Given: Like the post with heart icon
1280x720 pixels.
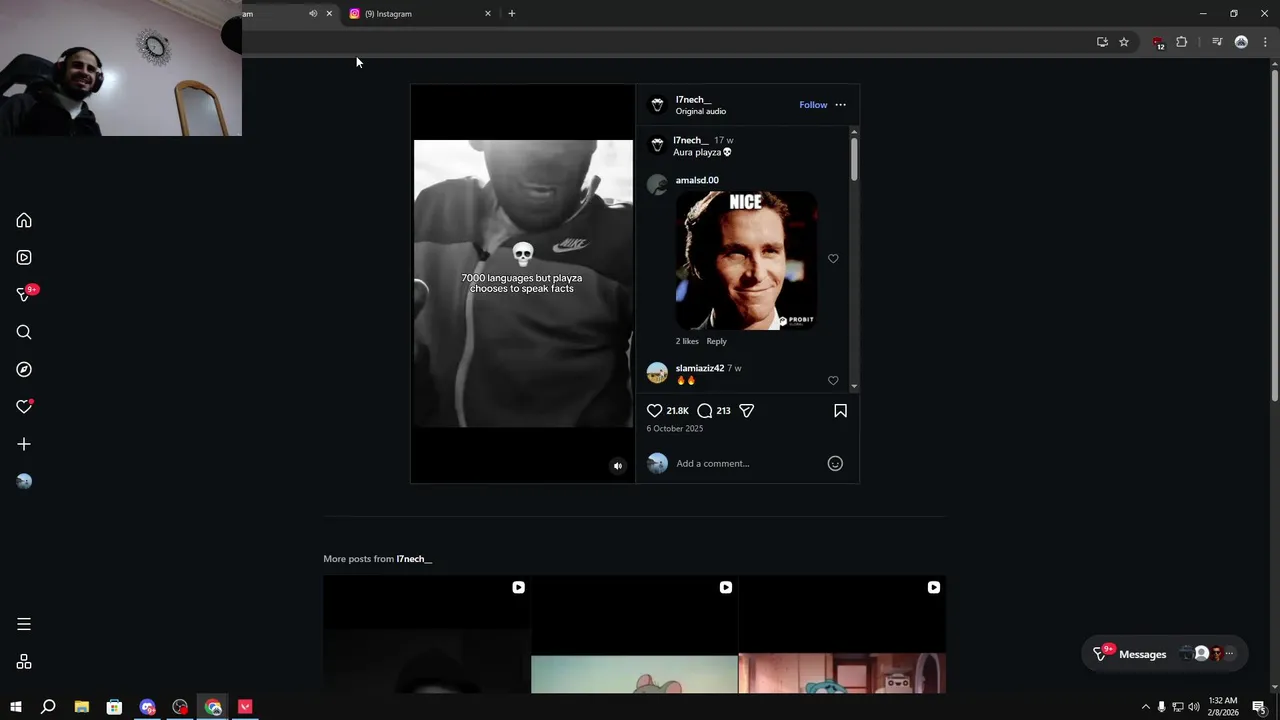Looking at the screenshot, I should (654, 411).
